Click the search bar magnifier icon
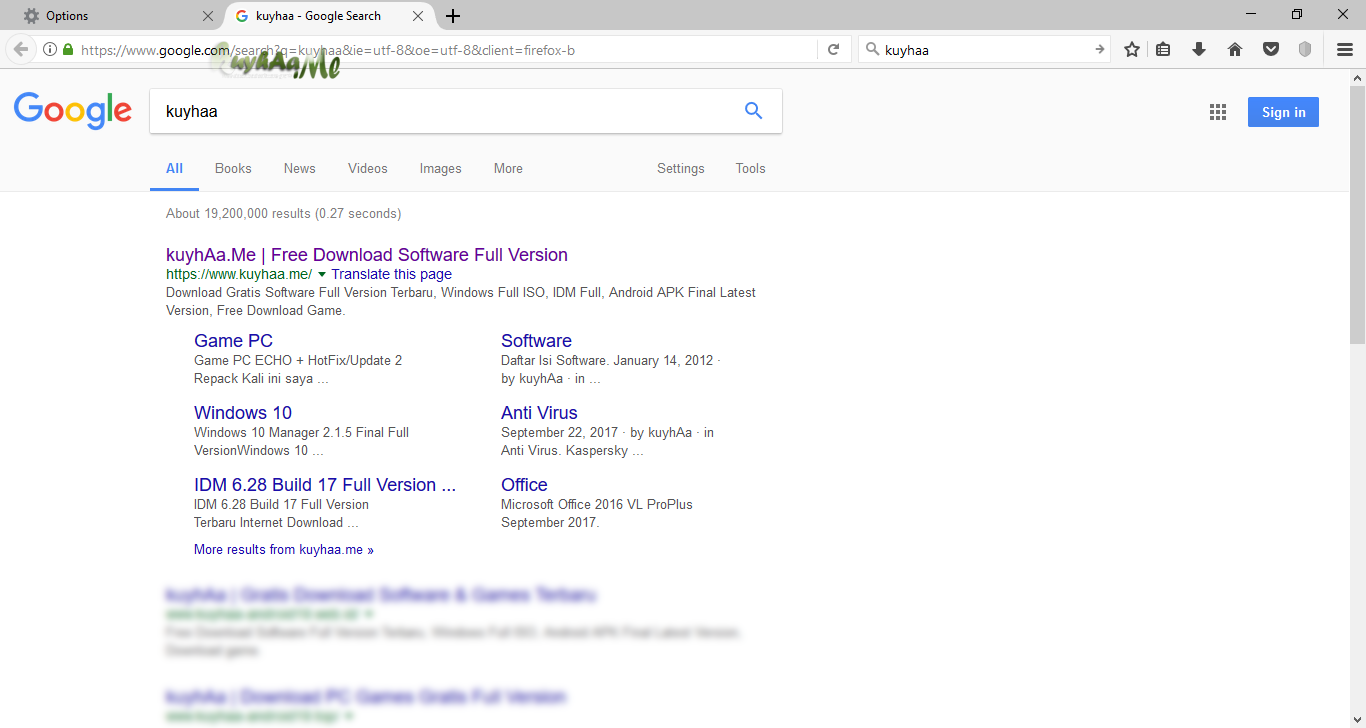Image resolution: width=1366 pixels, height=728 pixels. click(871, 49)
